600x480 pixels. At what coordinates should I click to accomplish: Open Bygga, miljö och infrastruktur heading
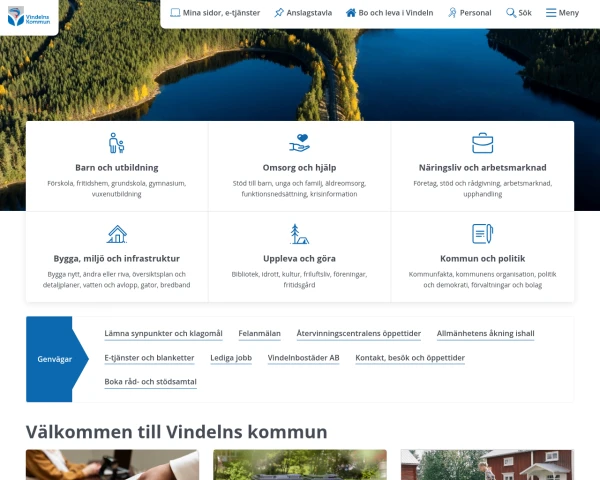tap(117, 259)
